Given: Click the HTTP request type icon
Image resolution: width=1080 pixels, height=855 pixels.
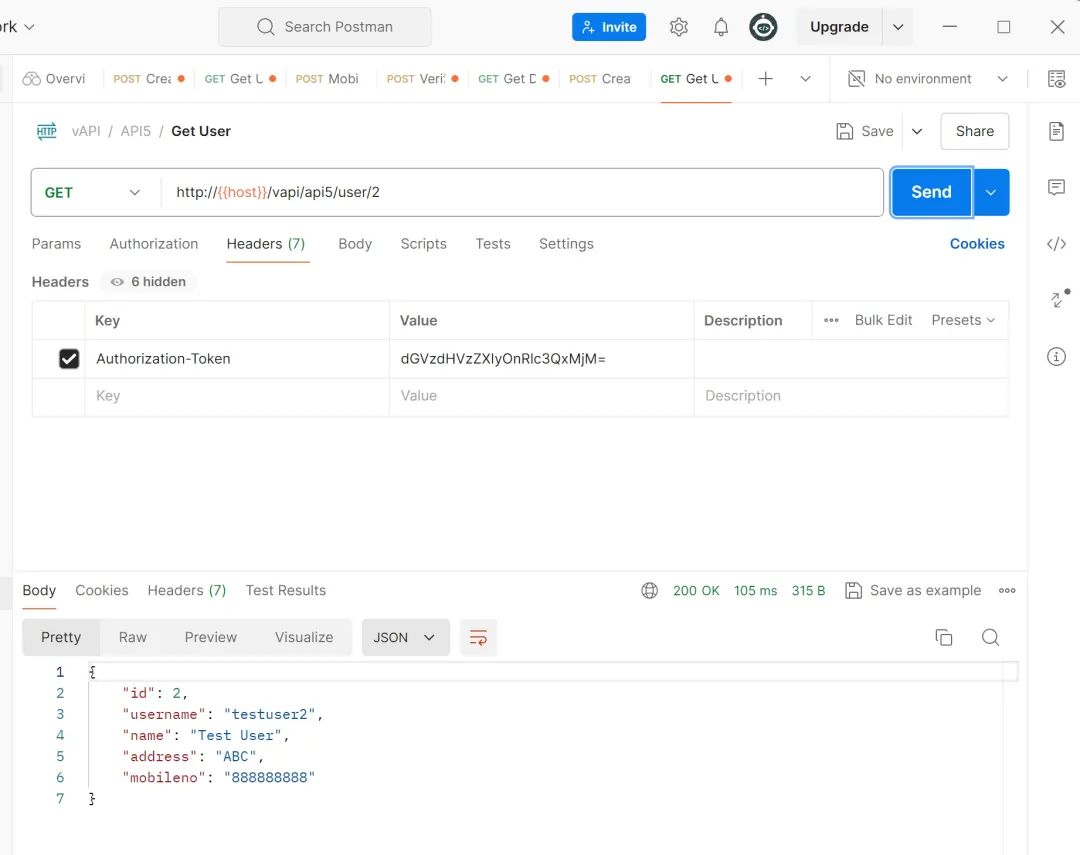Looking at the screenshot, I should tap(47, 131).
